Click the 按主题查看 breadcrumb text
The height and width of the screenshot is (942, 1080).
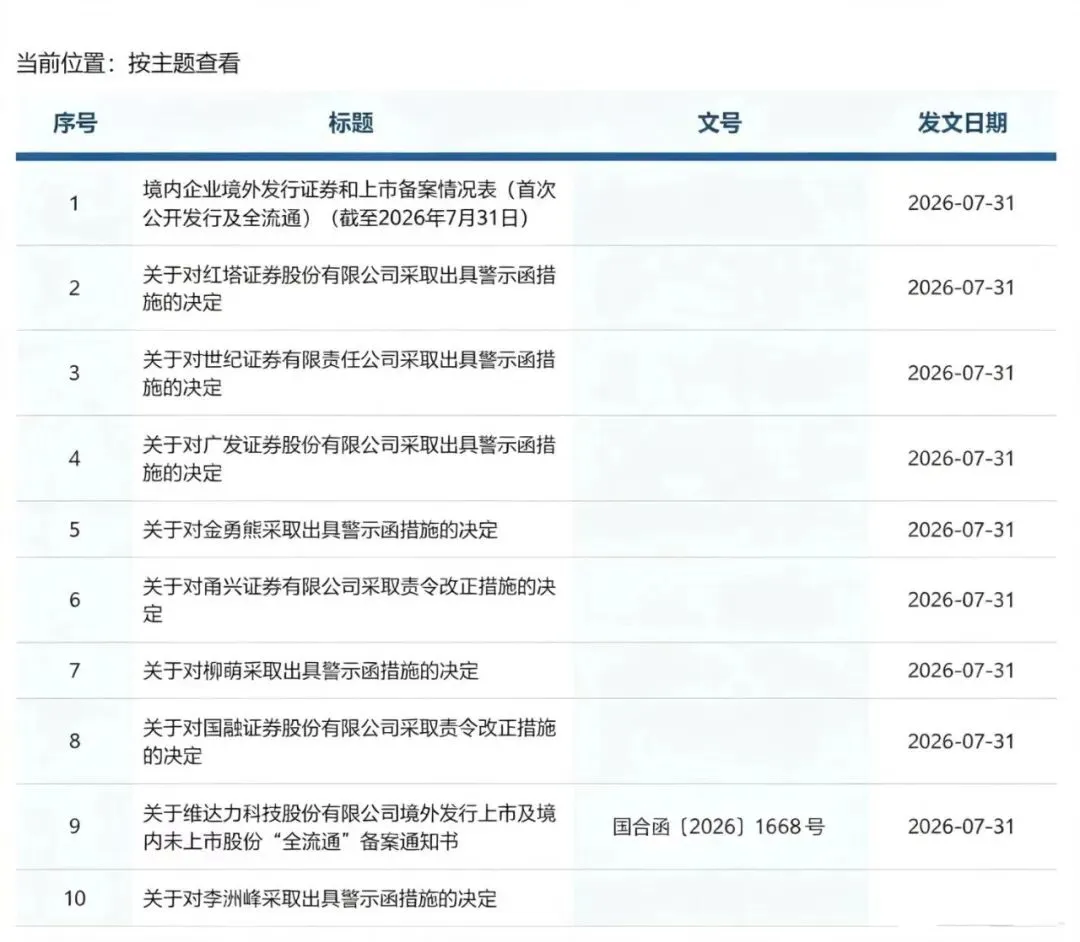(184, 63)
